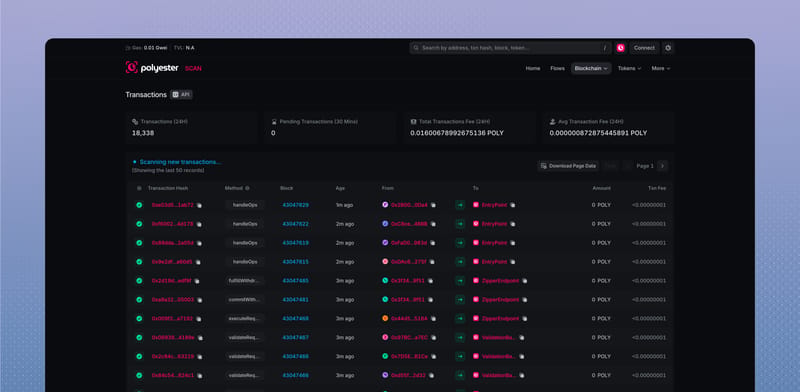
Task: Click the Tvl: N/A indicator in top bar
Action: tap(184, 48)
